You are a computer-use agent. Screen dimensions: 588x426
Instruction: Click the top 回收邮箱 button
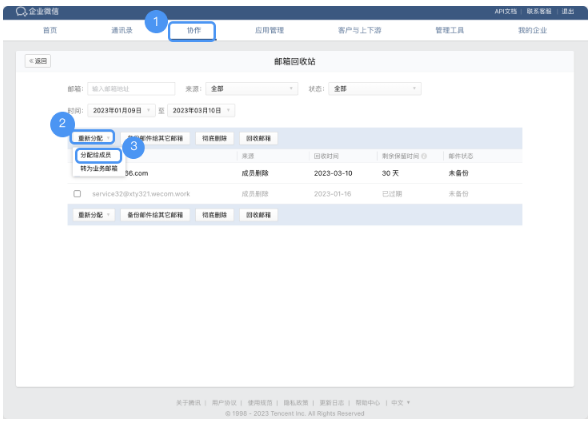[258, 138]
